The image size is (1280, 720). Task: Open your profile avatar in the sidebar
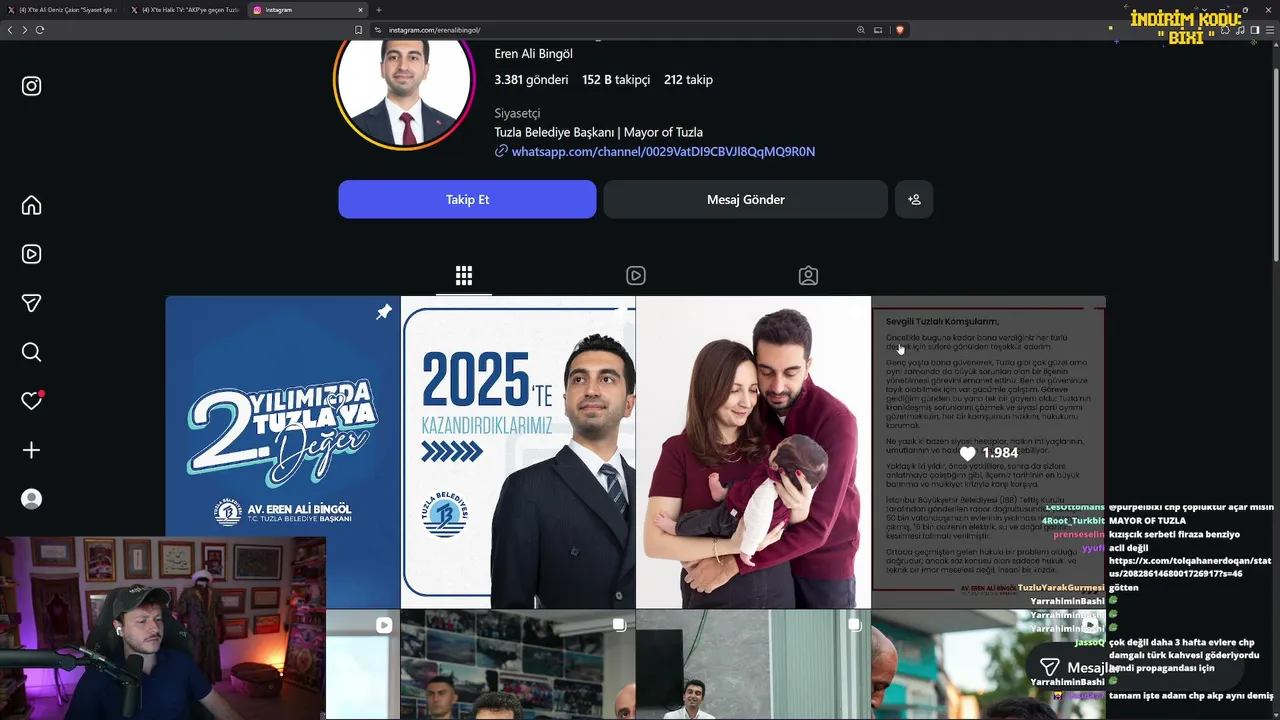(x=32, y=499)
